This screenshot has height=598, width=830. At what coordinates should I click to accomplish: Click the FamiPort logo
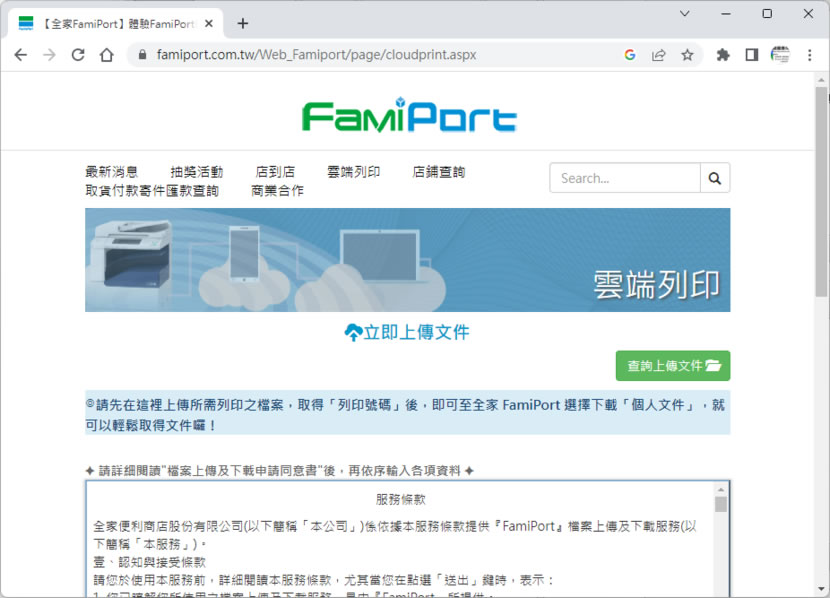pyautogui.click(x=409, y=114)
